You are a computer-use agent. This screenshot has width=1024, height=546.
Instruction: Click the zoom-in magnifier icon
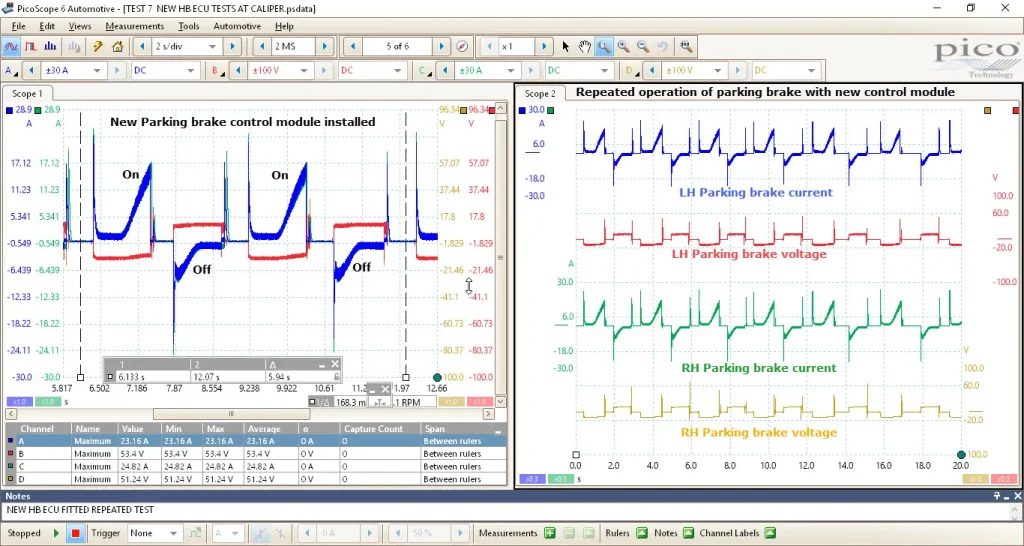tap(623, 46)
